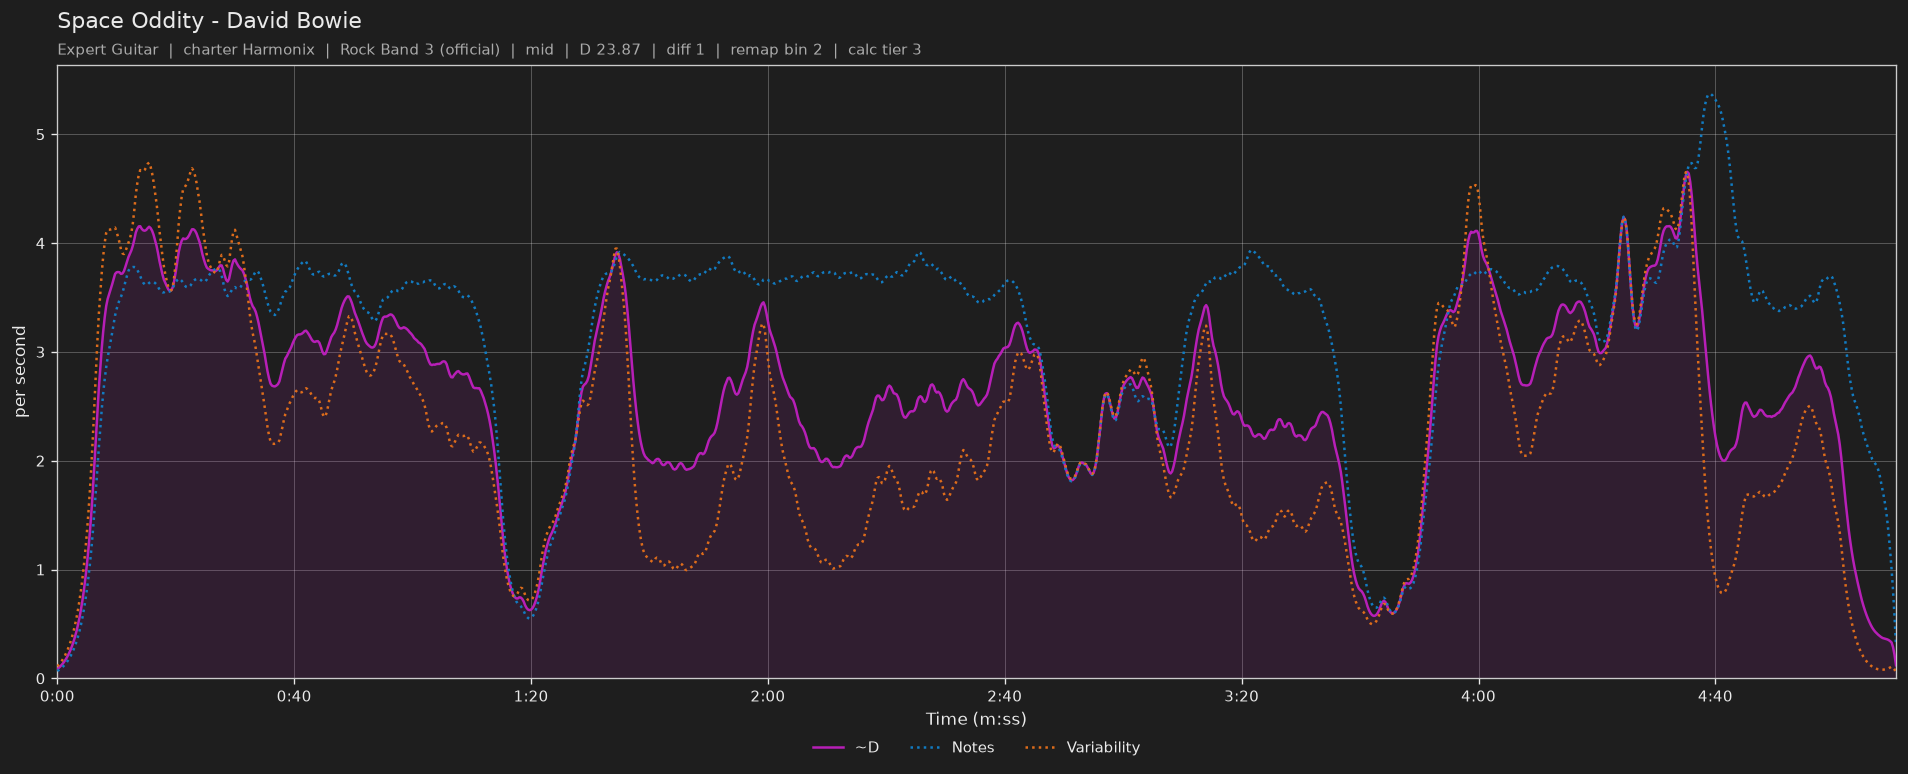Click the y-axis tick label "2"
The width and height of the screenshot is (1908, 774).
point(43,462)
